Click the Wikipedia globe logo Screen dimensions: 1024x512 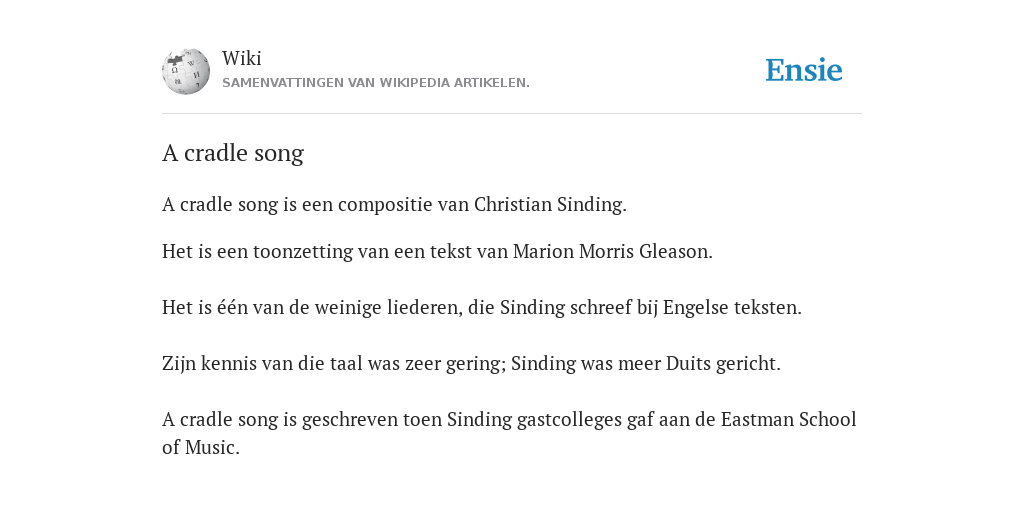click(x=186, y=71)
